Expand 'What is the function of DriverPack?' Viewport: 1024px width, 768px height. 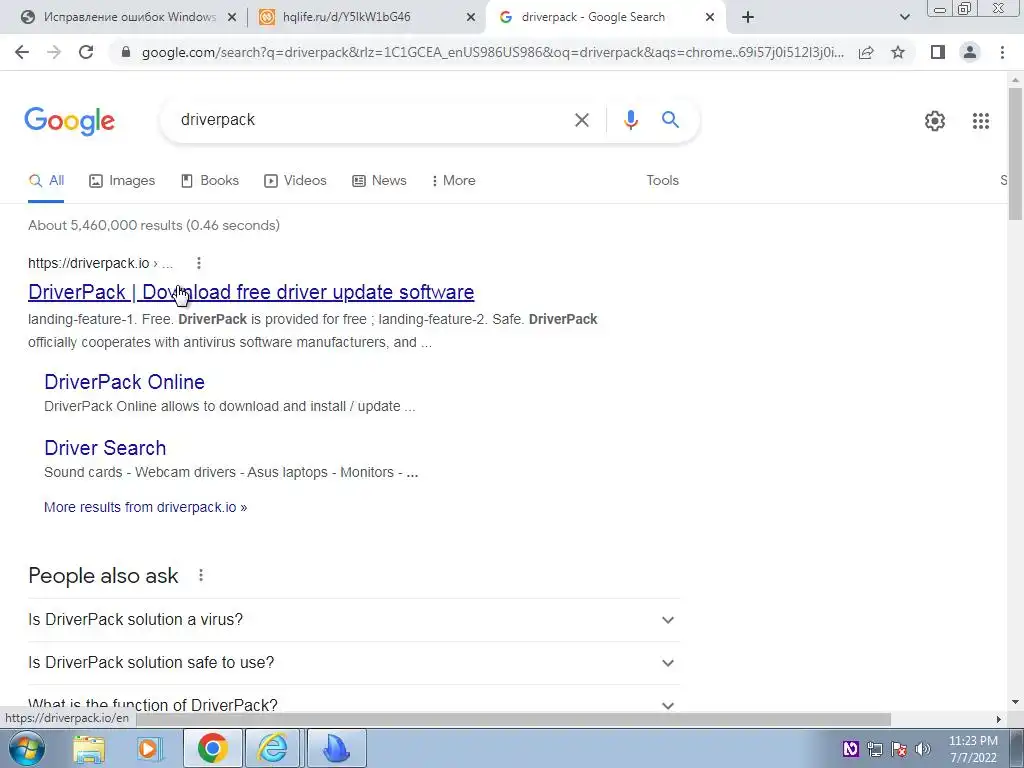coord(353,703)
